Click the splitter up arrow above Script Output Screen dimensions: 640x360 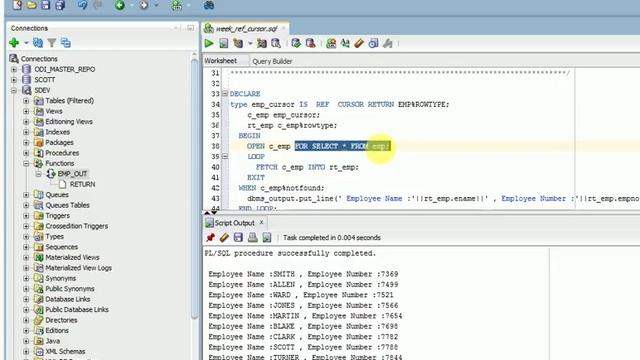pos(207,213)
